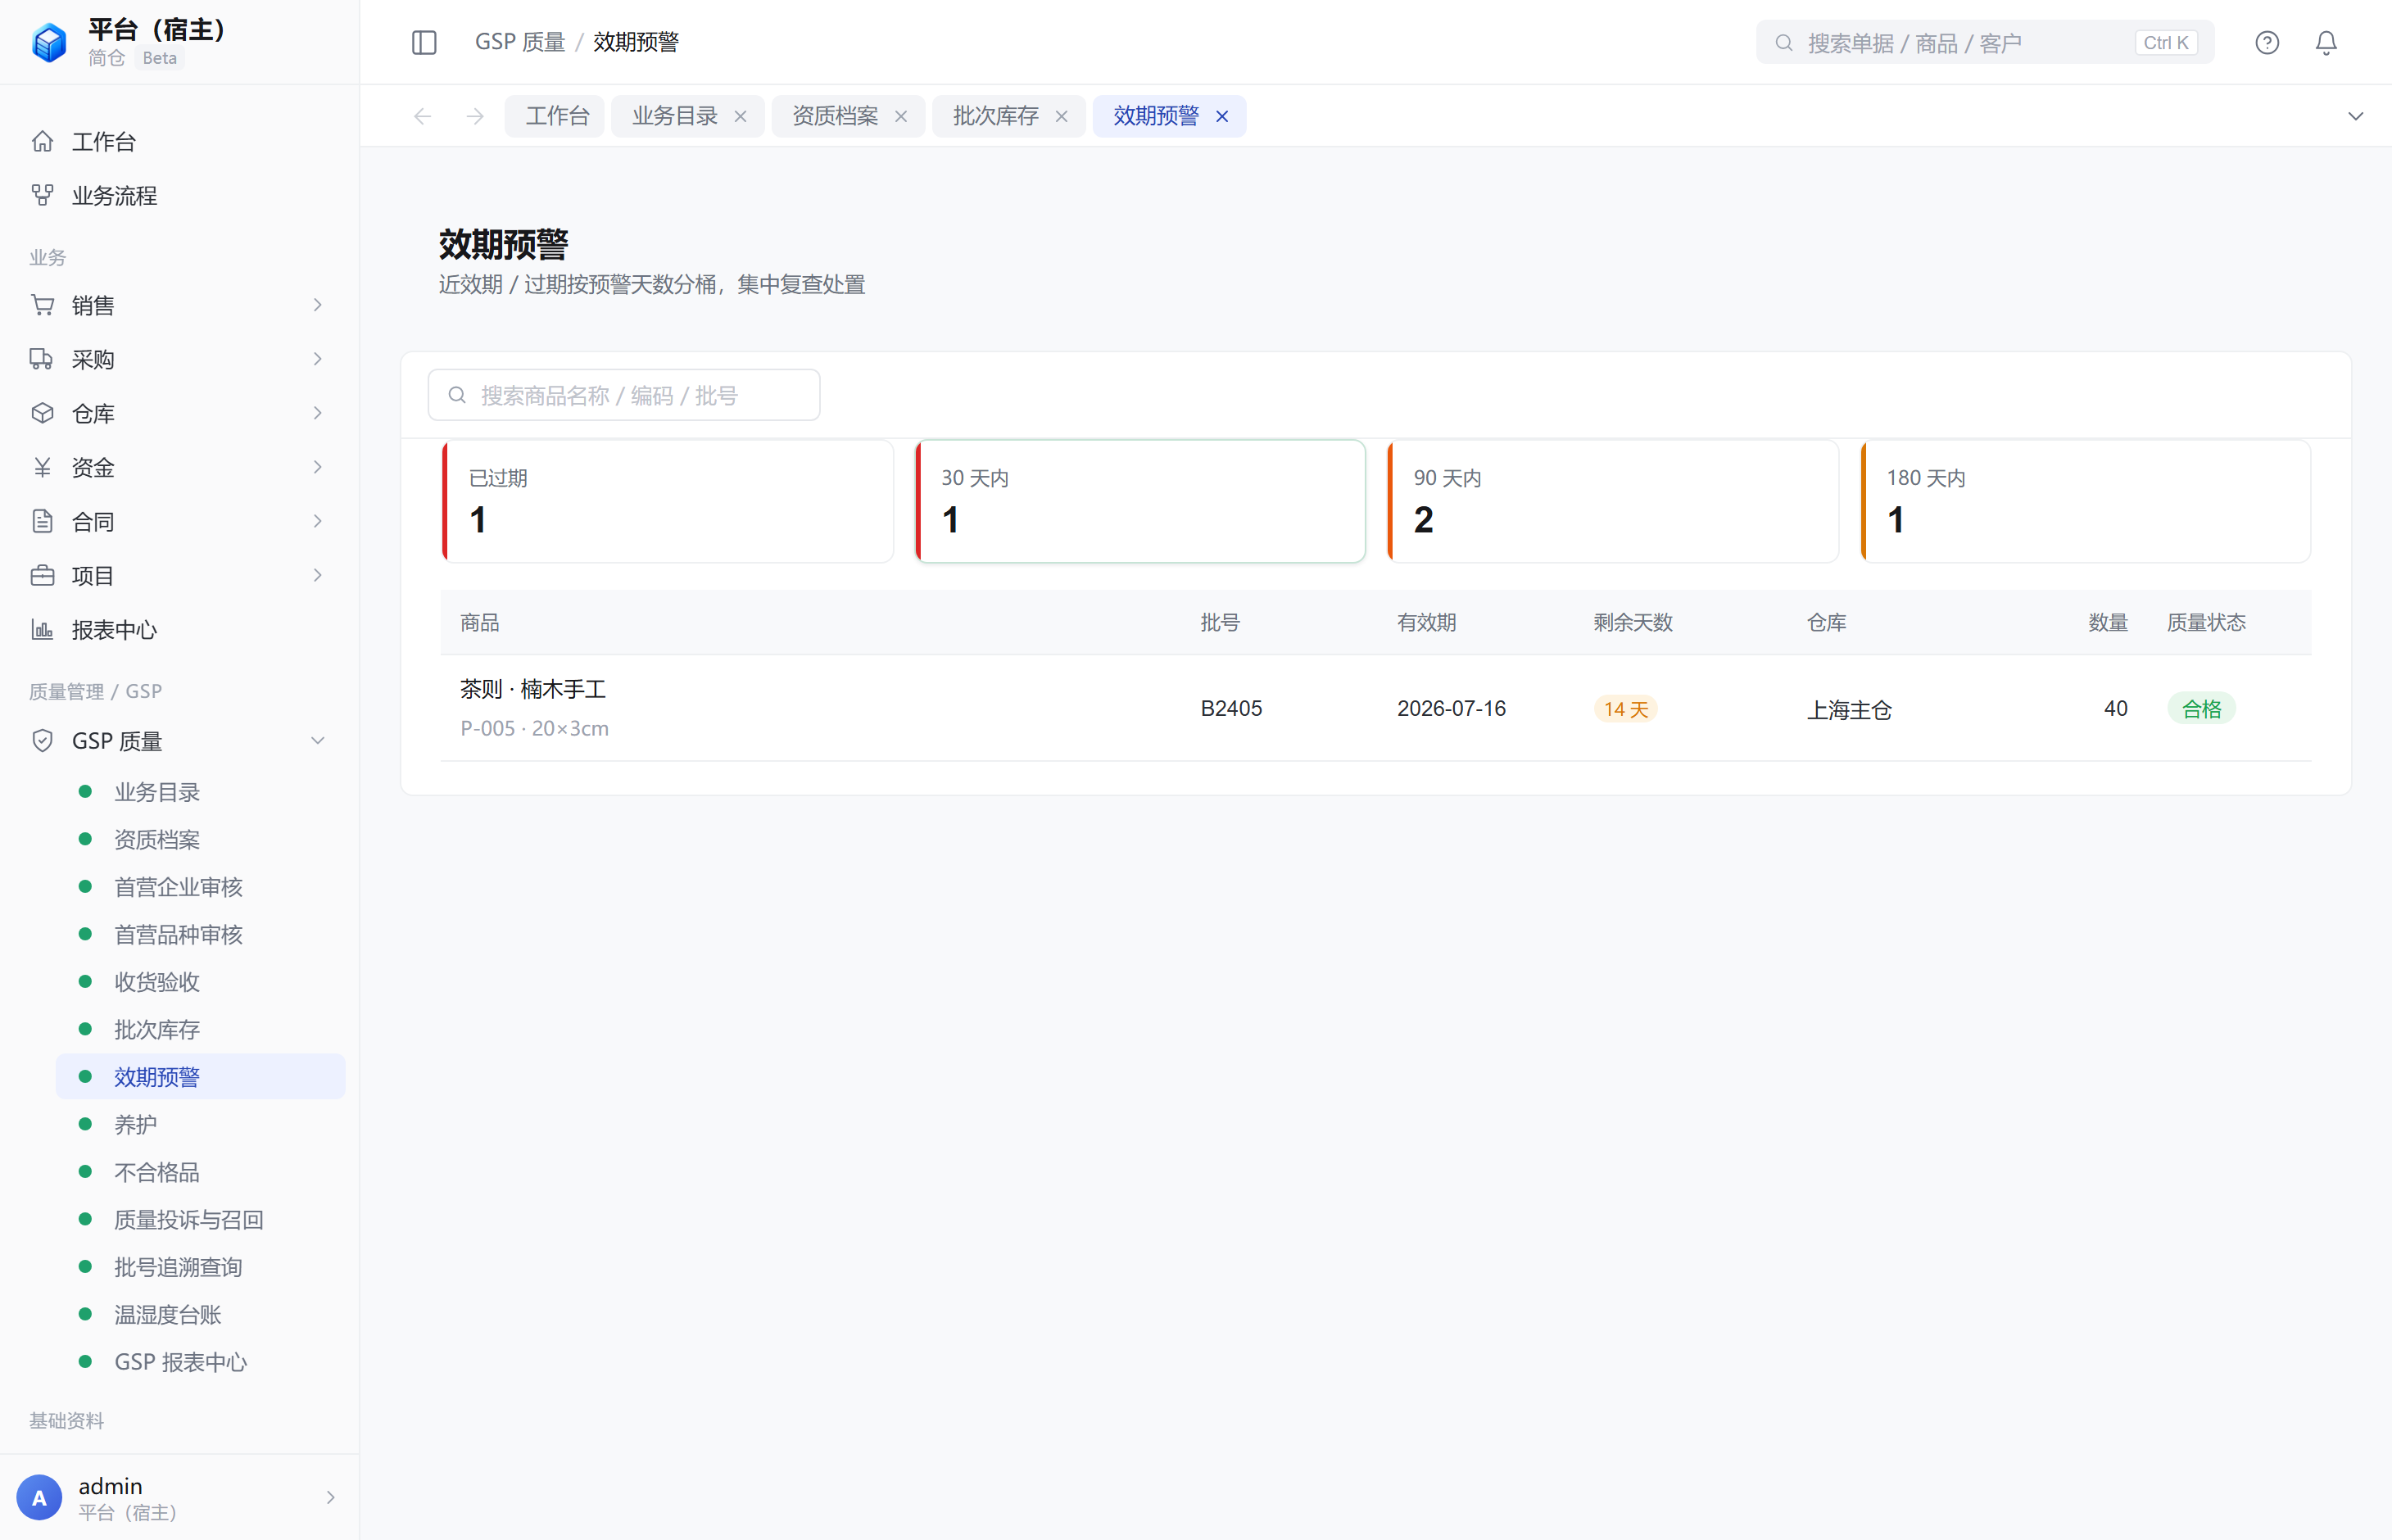Expand the 销售 menu chevron
The image size is (2392, 1540).
(318, 305)
